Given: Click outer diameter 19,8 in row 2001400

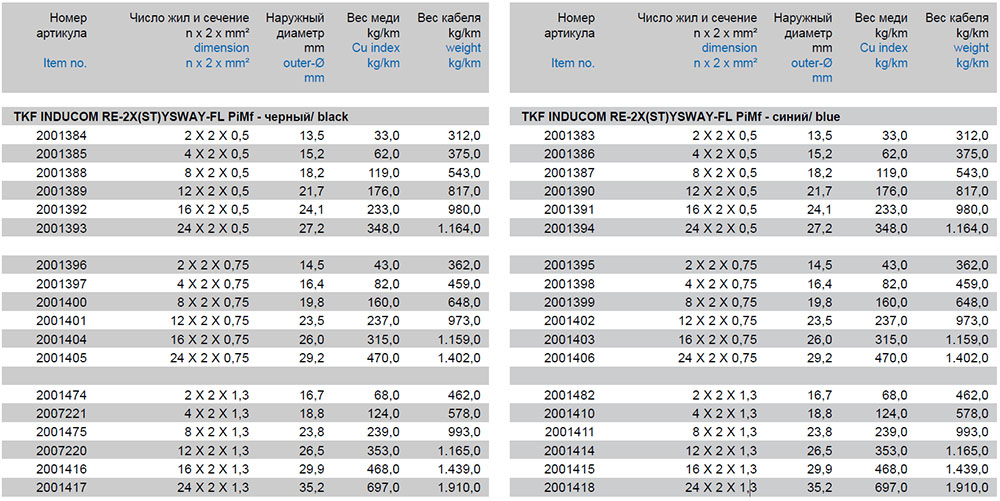Looking at the screenshot, I should click(311, 302).
